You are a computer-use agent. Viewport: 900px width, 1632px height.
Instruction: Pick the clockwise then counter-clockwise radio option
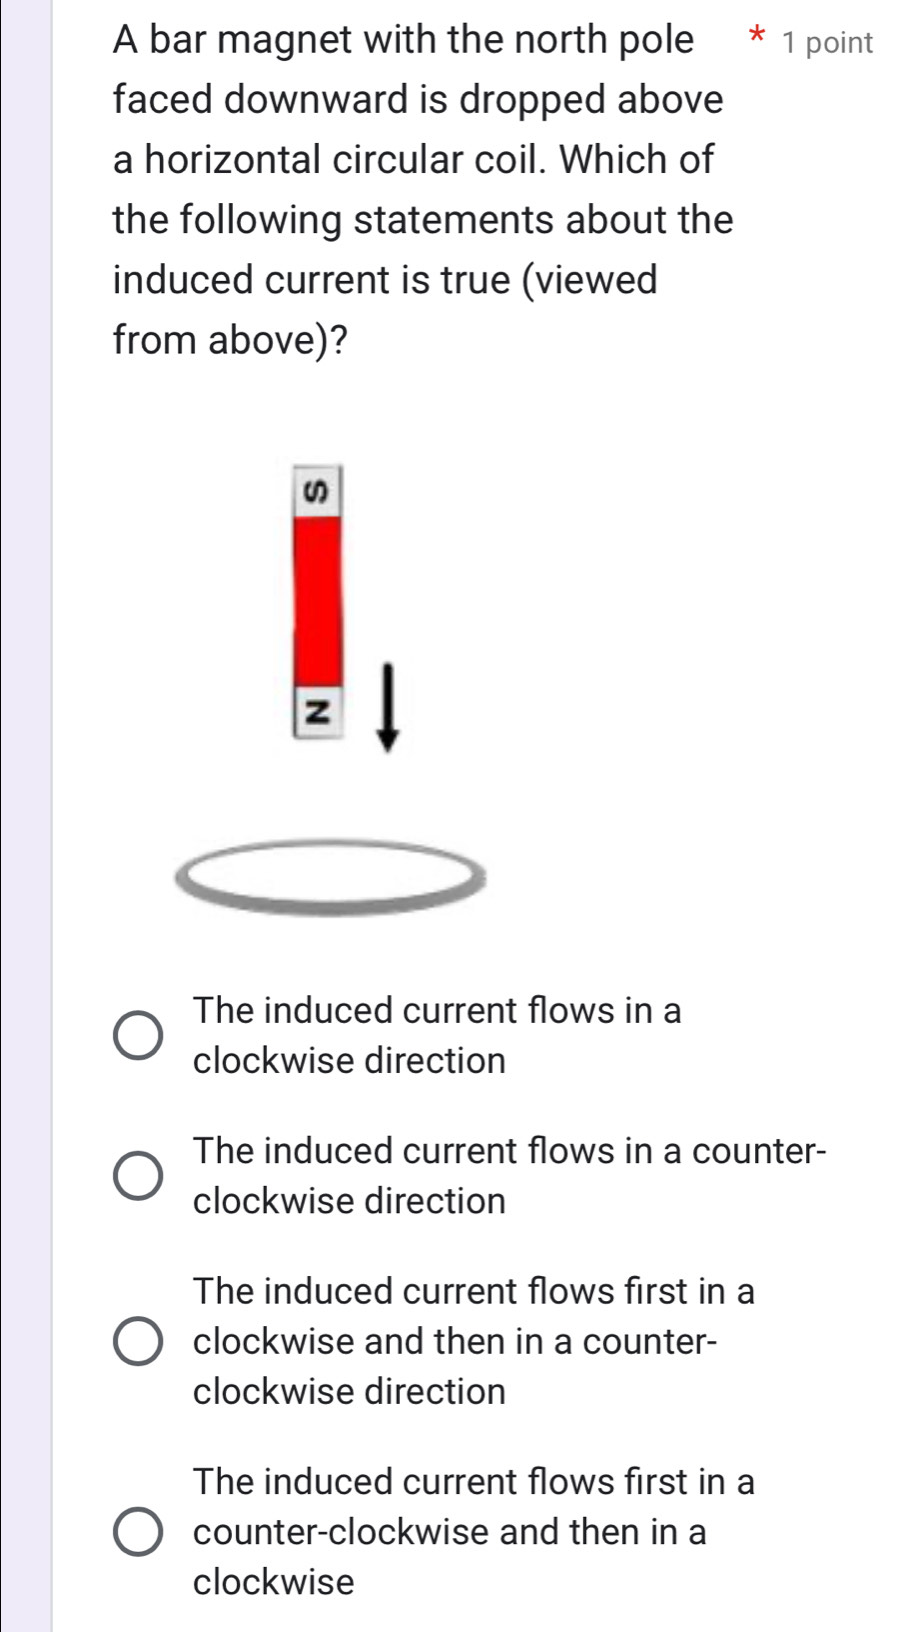[x=137, y=1341]
